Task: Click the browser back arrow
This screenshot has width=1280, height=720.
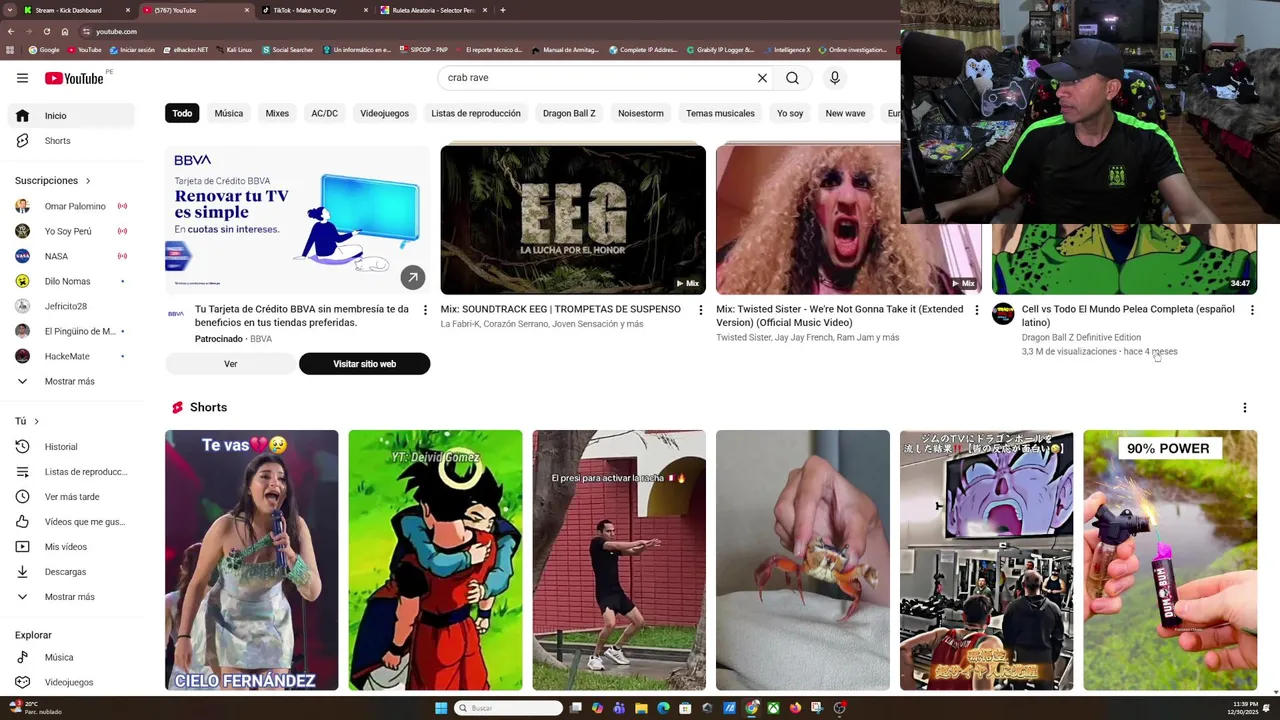Action: (10, 31)
